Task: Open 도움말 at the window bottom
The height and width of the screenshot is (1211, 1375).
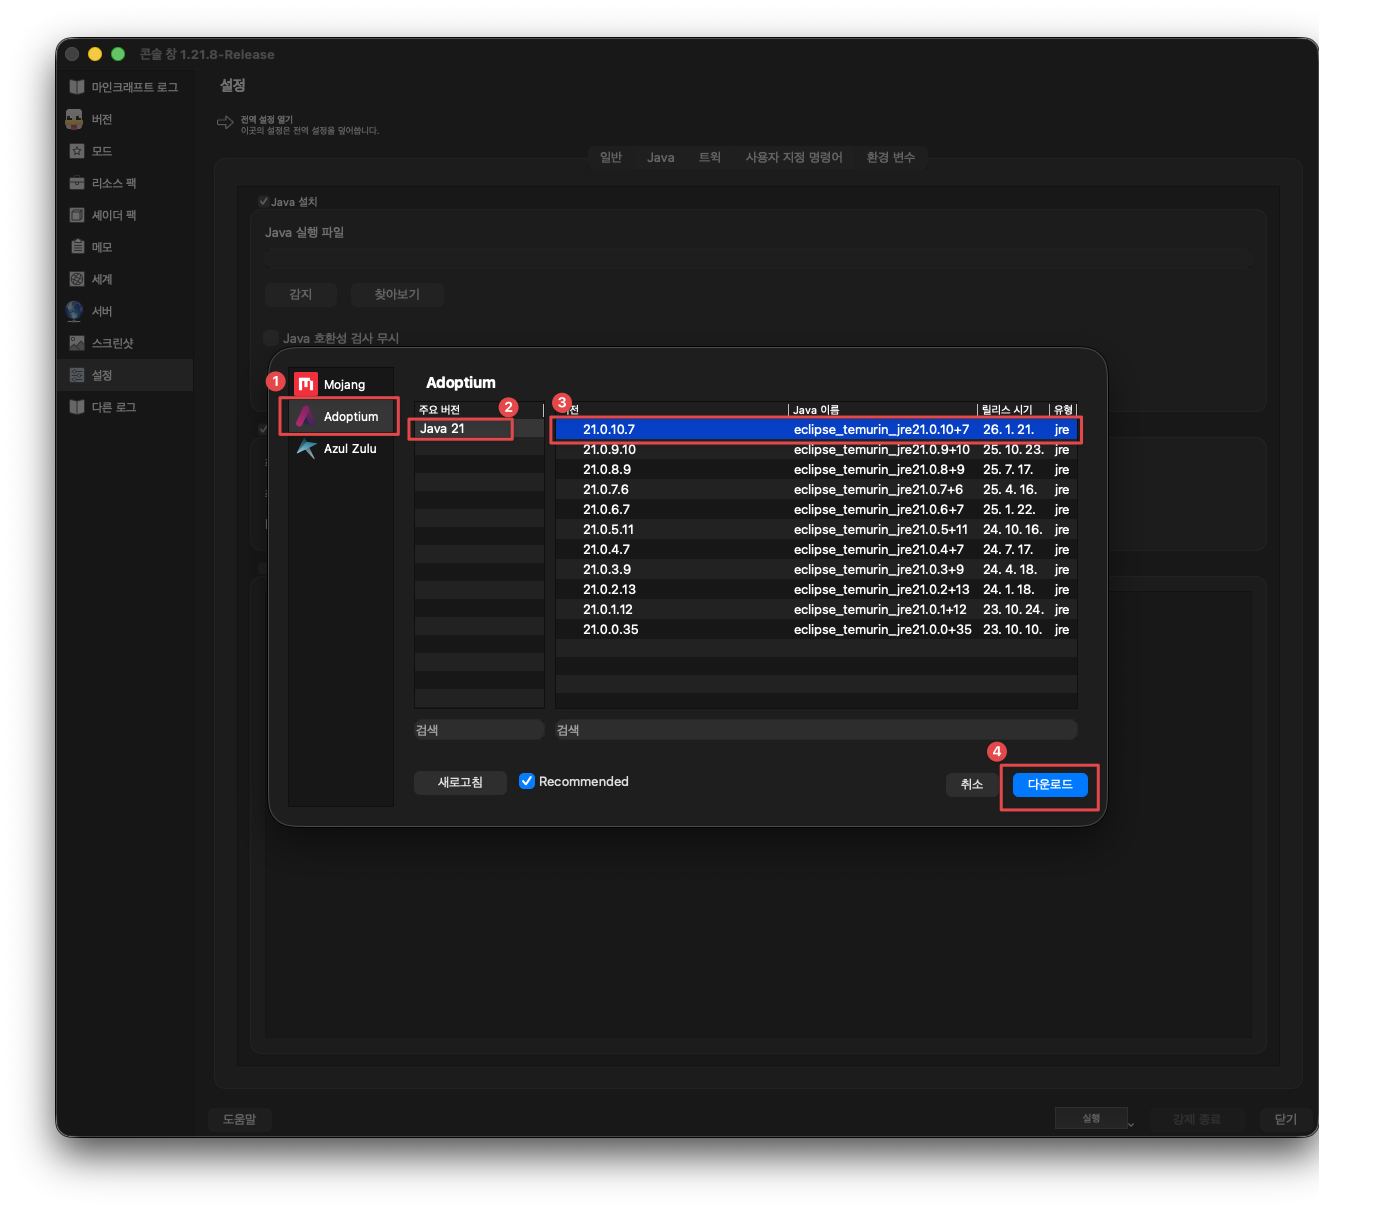Action: click(239, 1119)
